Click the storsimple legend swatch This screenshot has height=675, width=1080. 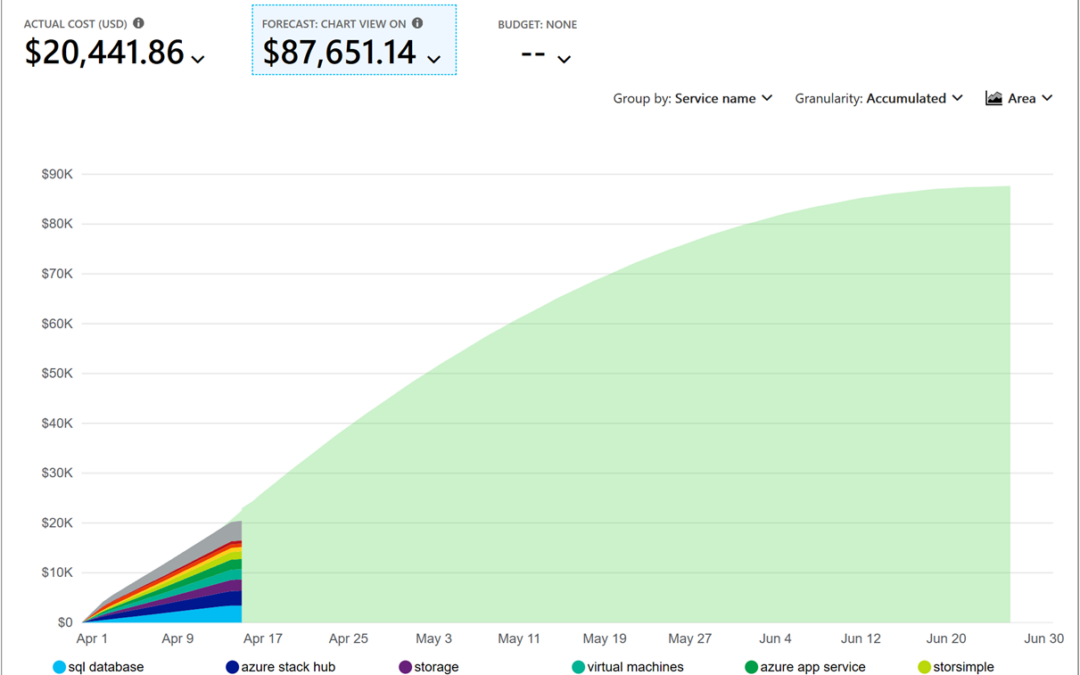(924, 667)
